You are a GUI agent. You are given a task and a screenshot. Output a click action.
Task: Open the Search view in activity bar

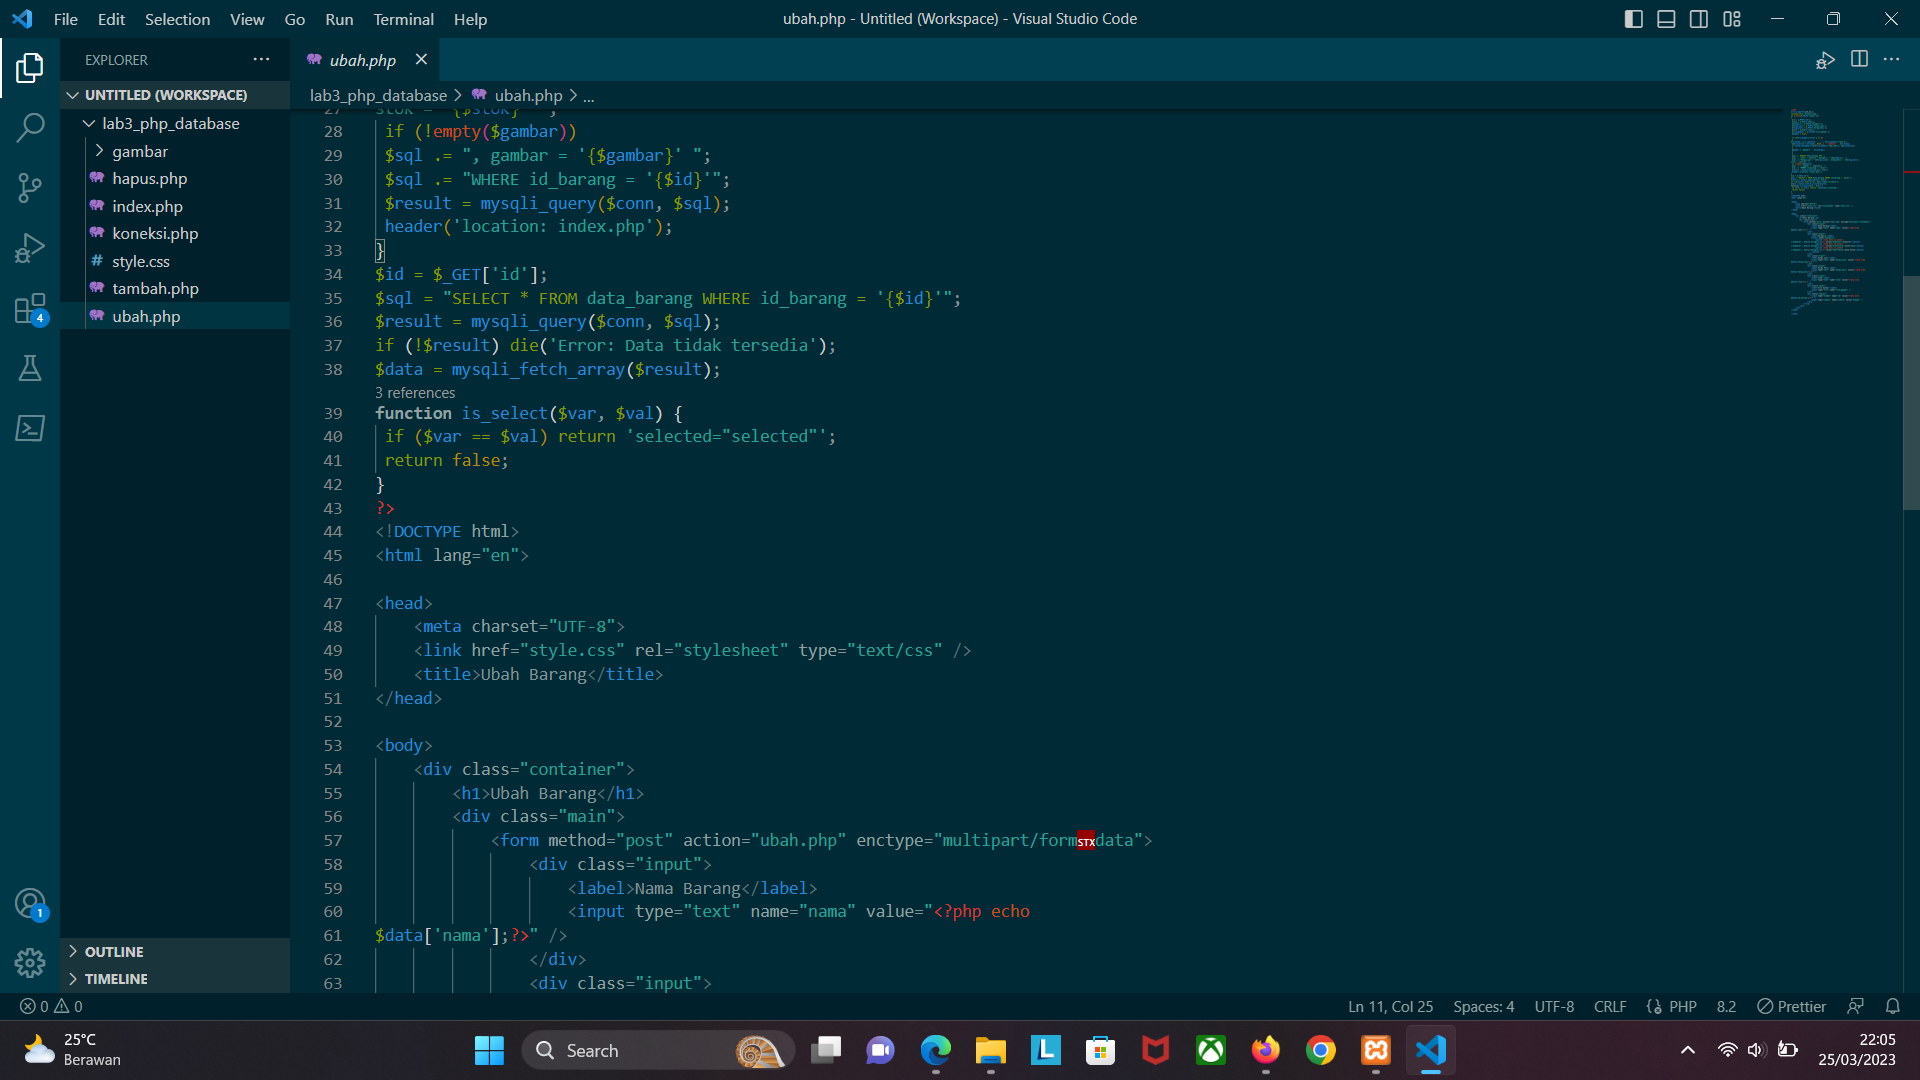[30, 127]
